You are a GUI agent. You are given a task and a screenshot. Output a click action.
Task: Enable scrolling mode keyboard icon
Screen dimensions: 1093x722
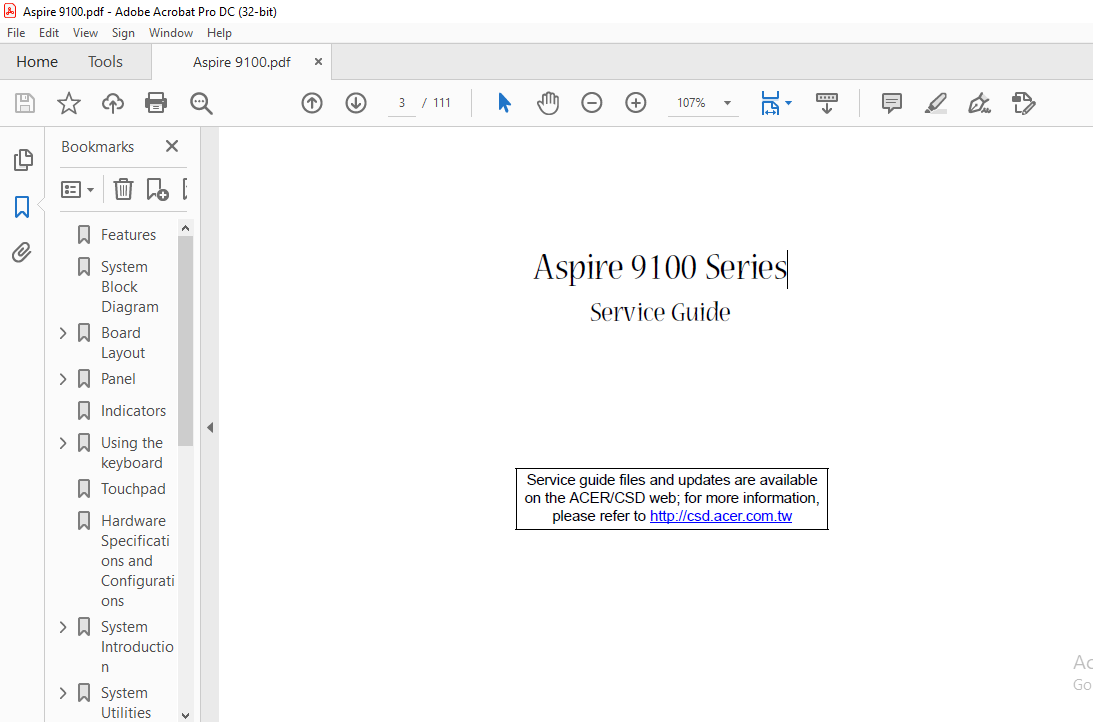(x=827, y=103)
